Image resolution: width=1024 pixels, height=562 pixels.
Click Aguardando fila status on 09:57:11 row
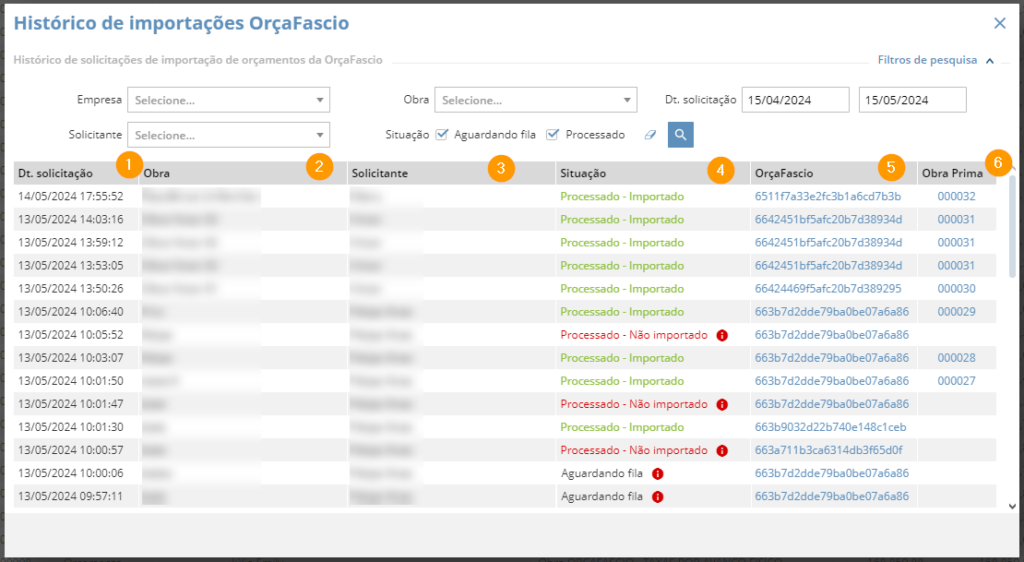click(x=601, y=497)
